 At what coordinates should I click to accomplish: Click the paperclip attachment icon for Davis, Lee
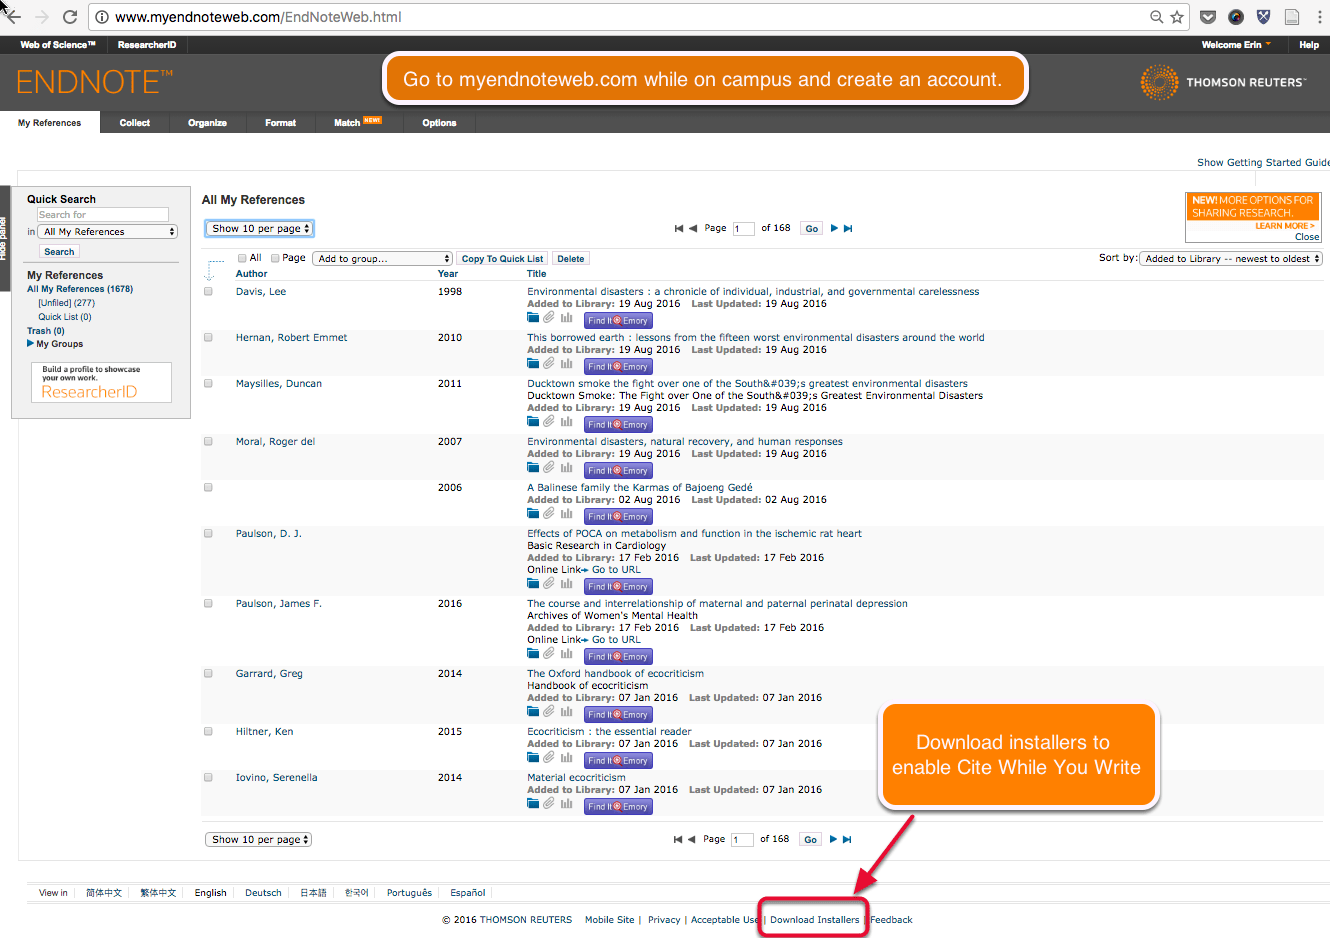click(x=549, y=318)
